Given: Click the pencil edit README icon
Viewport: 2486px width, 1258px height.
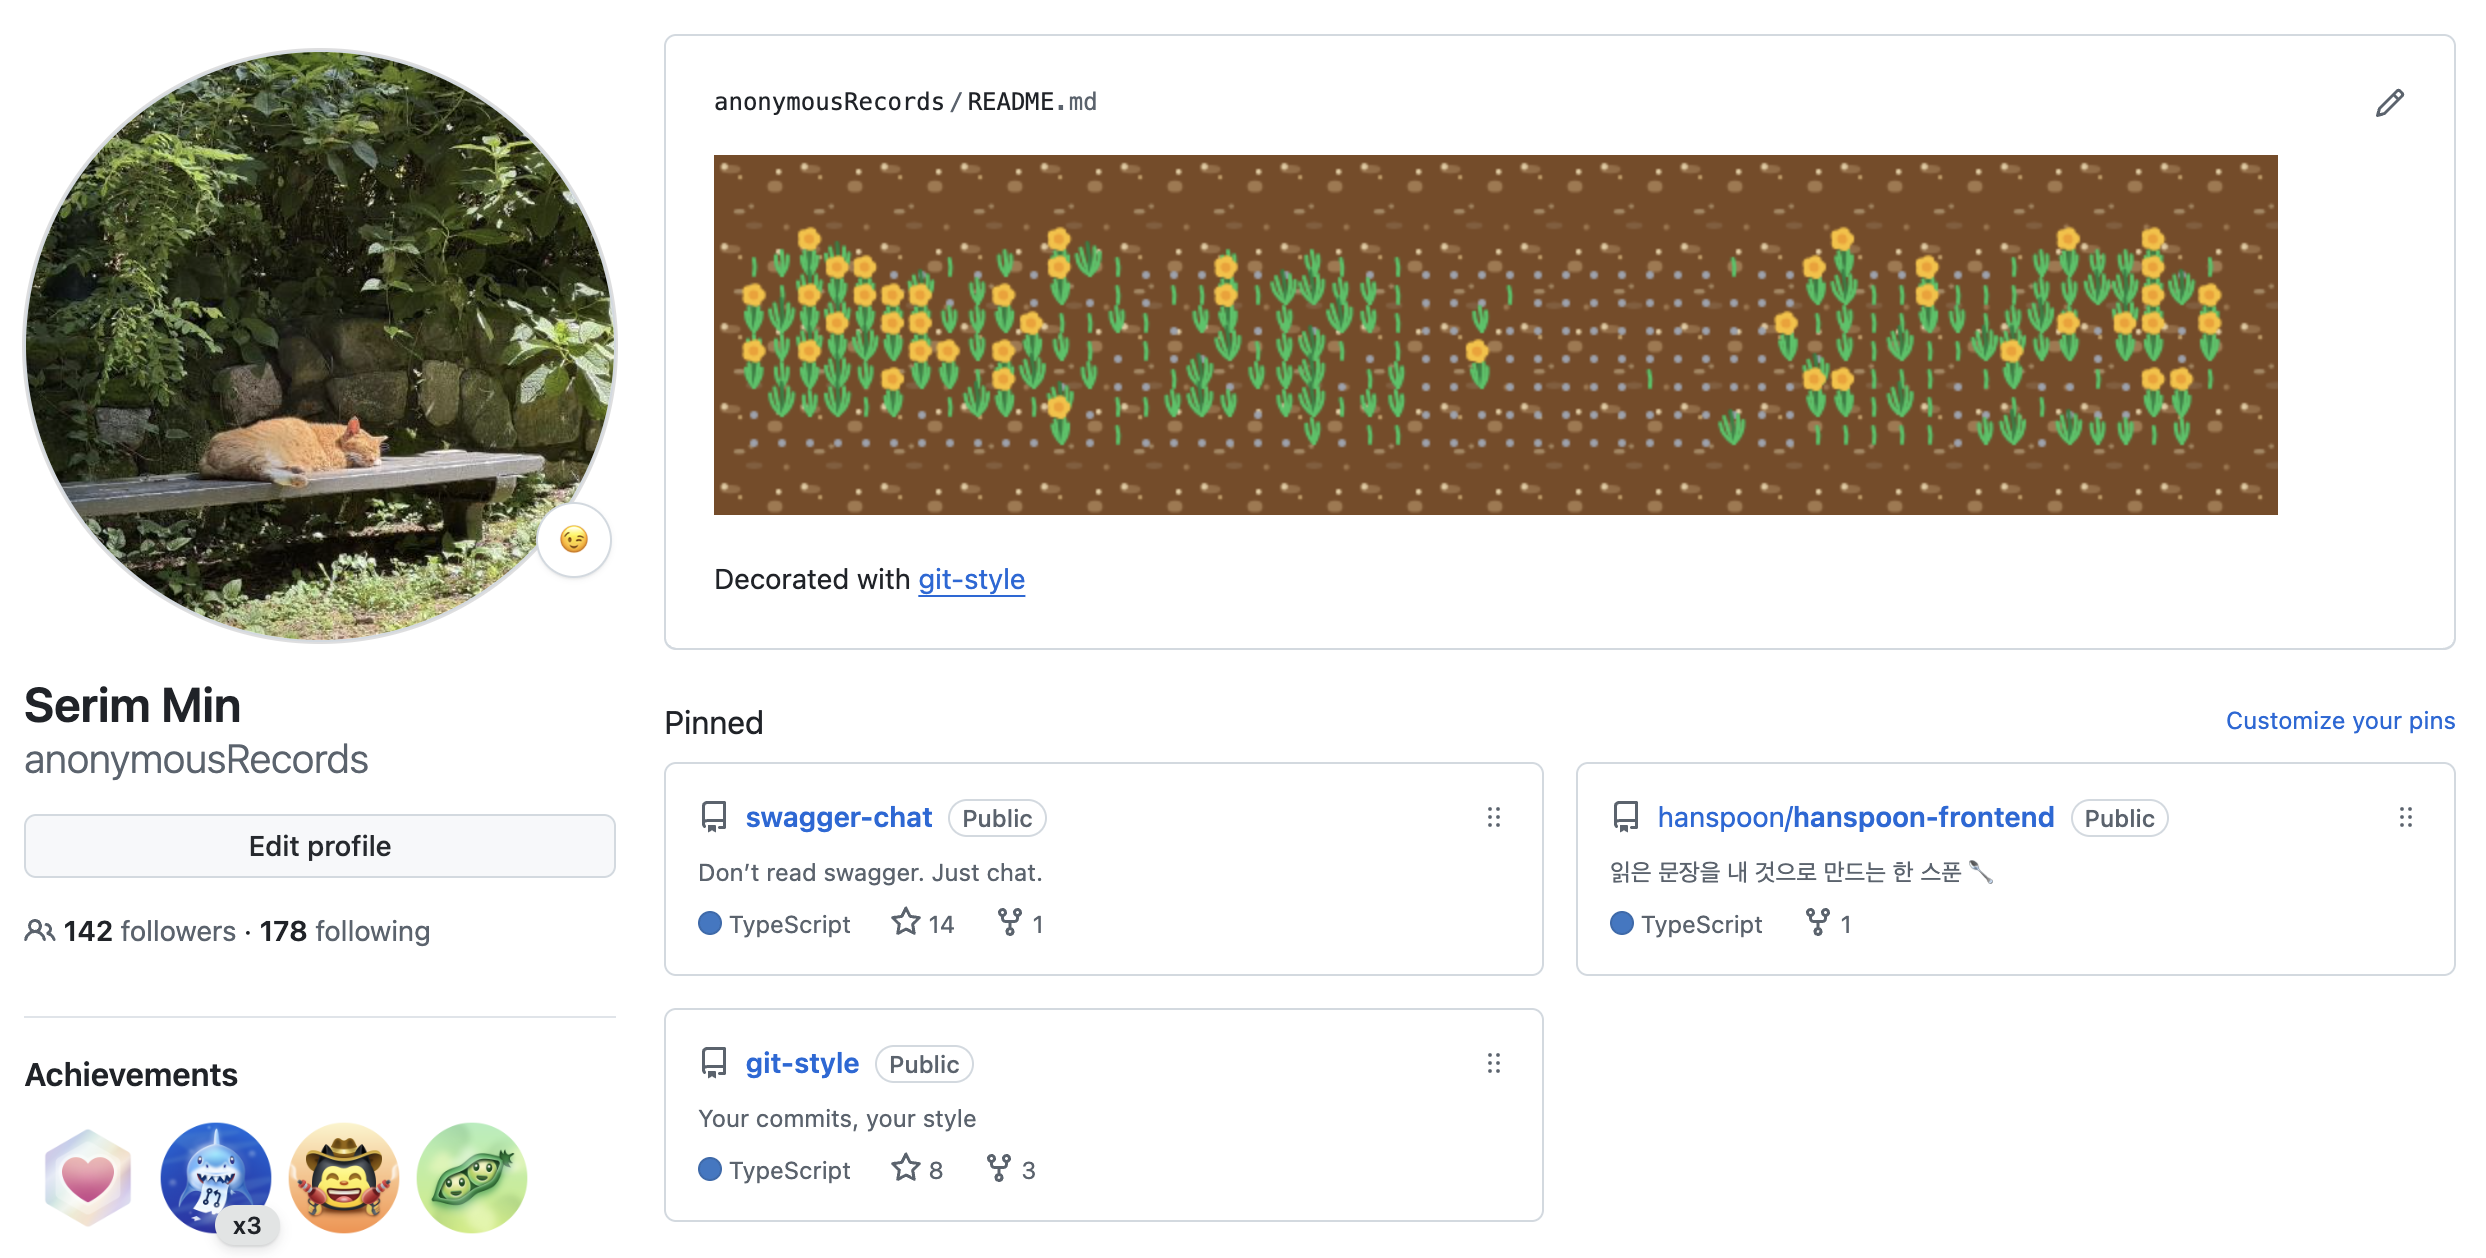Looking at the screenshot, I should [2389, 103].
